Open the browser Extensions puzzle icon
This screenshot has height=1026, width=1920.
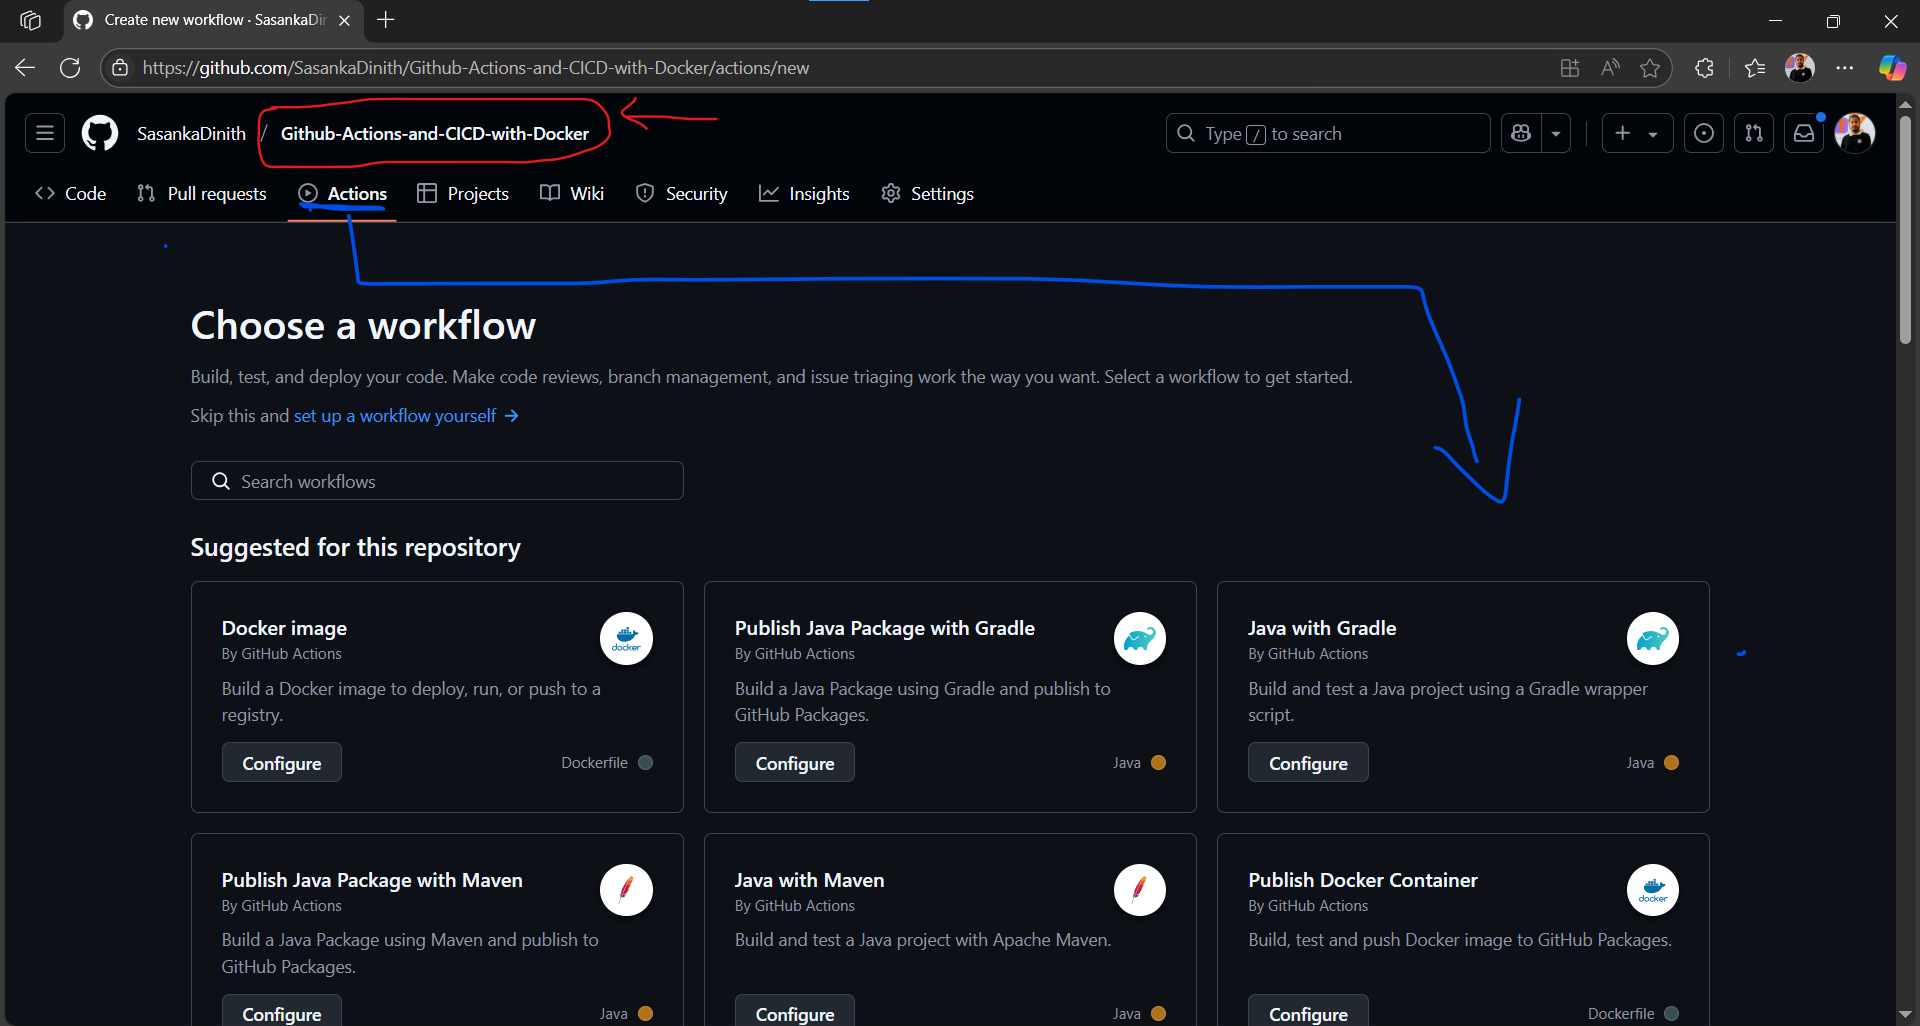pyautogui.click(x=1705, y=68)
